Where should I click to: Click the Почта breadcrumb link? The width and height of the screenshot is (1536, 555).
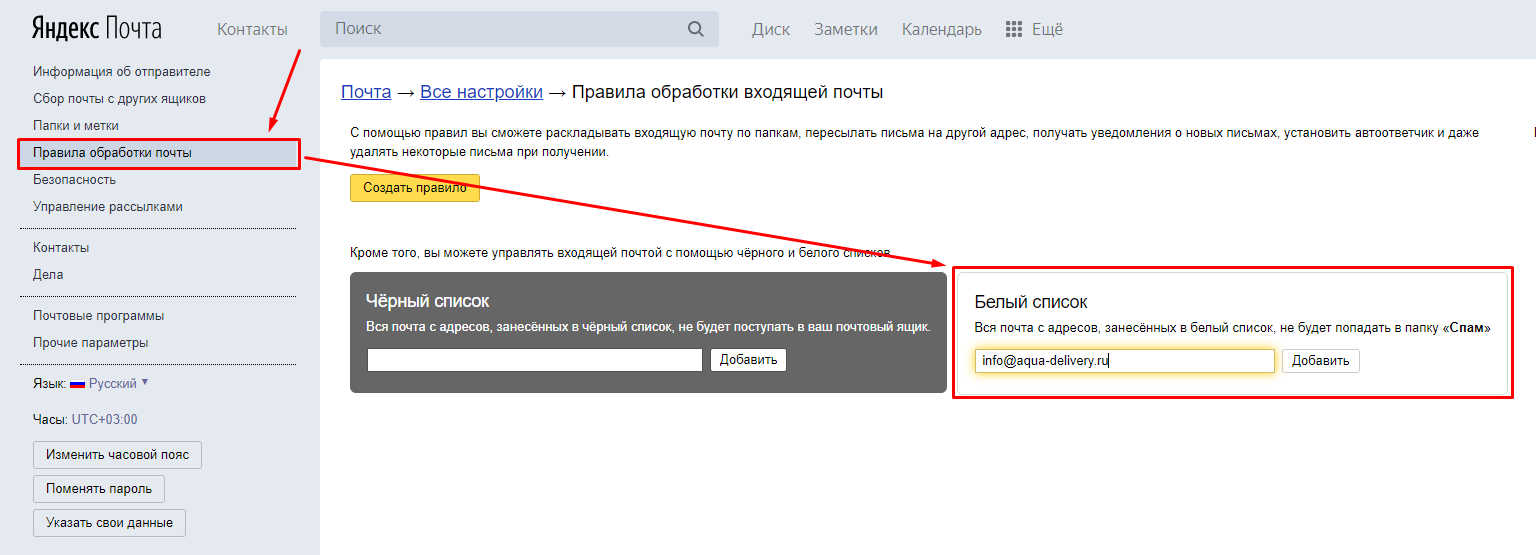(366, 92)
